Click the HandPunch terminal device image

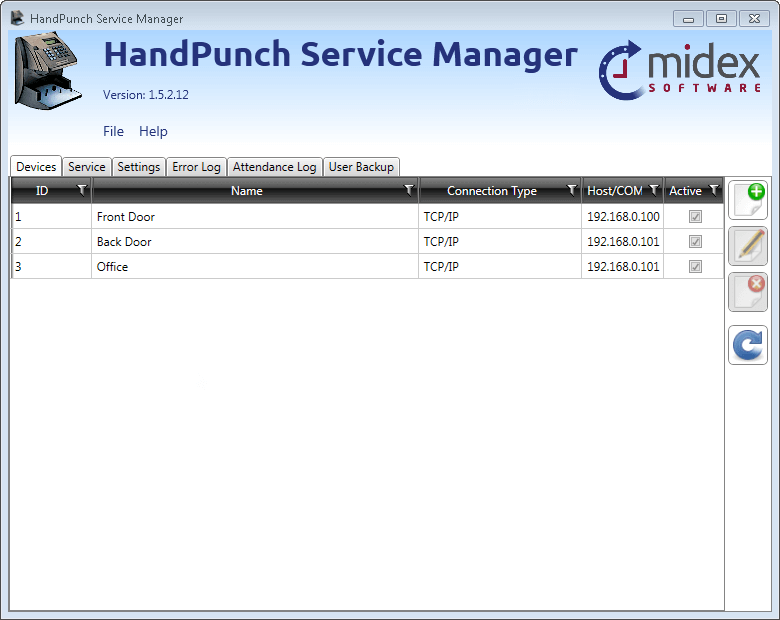tap(48, 69)
